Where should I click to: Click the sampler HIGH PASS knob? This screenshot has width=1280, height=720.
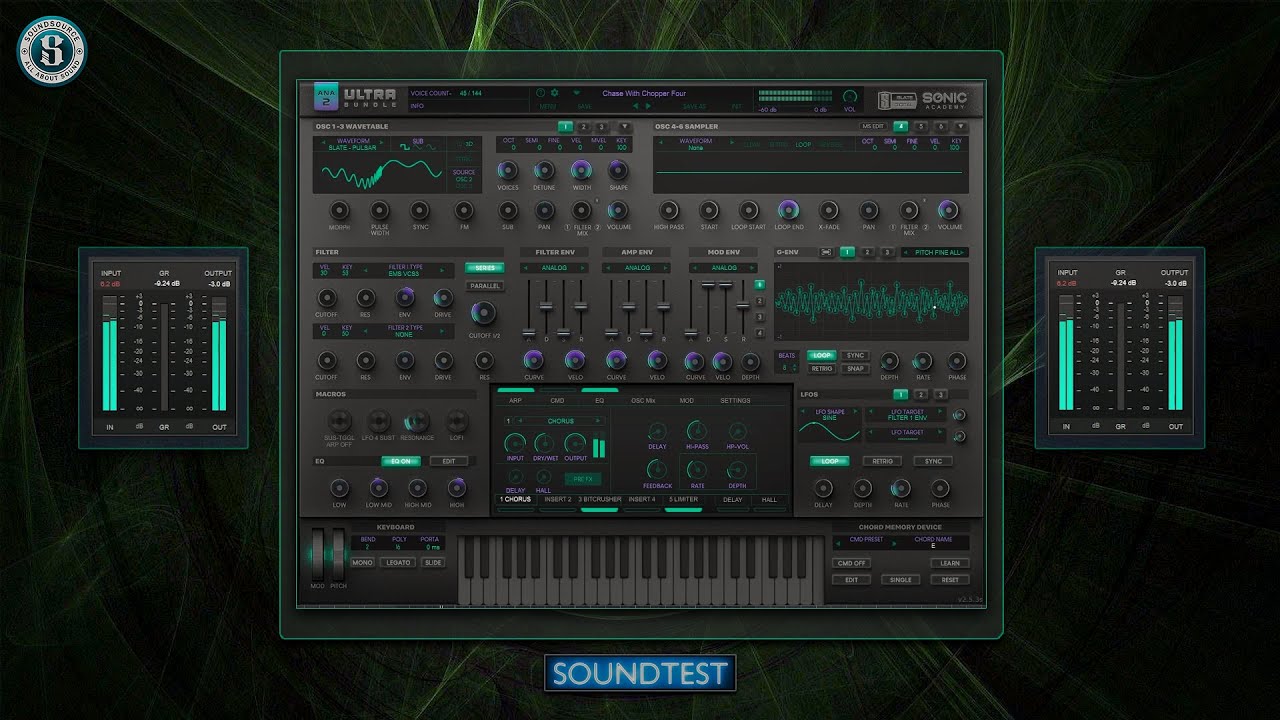click(668, 210)
